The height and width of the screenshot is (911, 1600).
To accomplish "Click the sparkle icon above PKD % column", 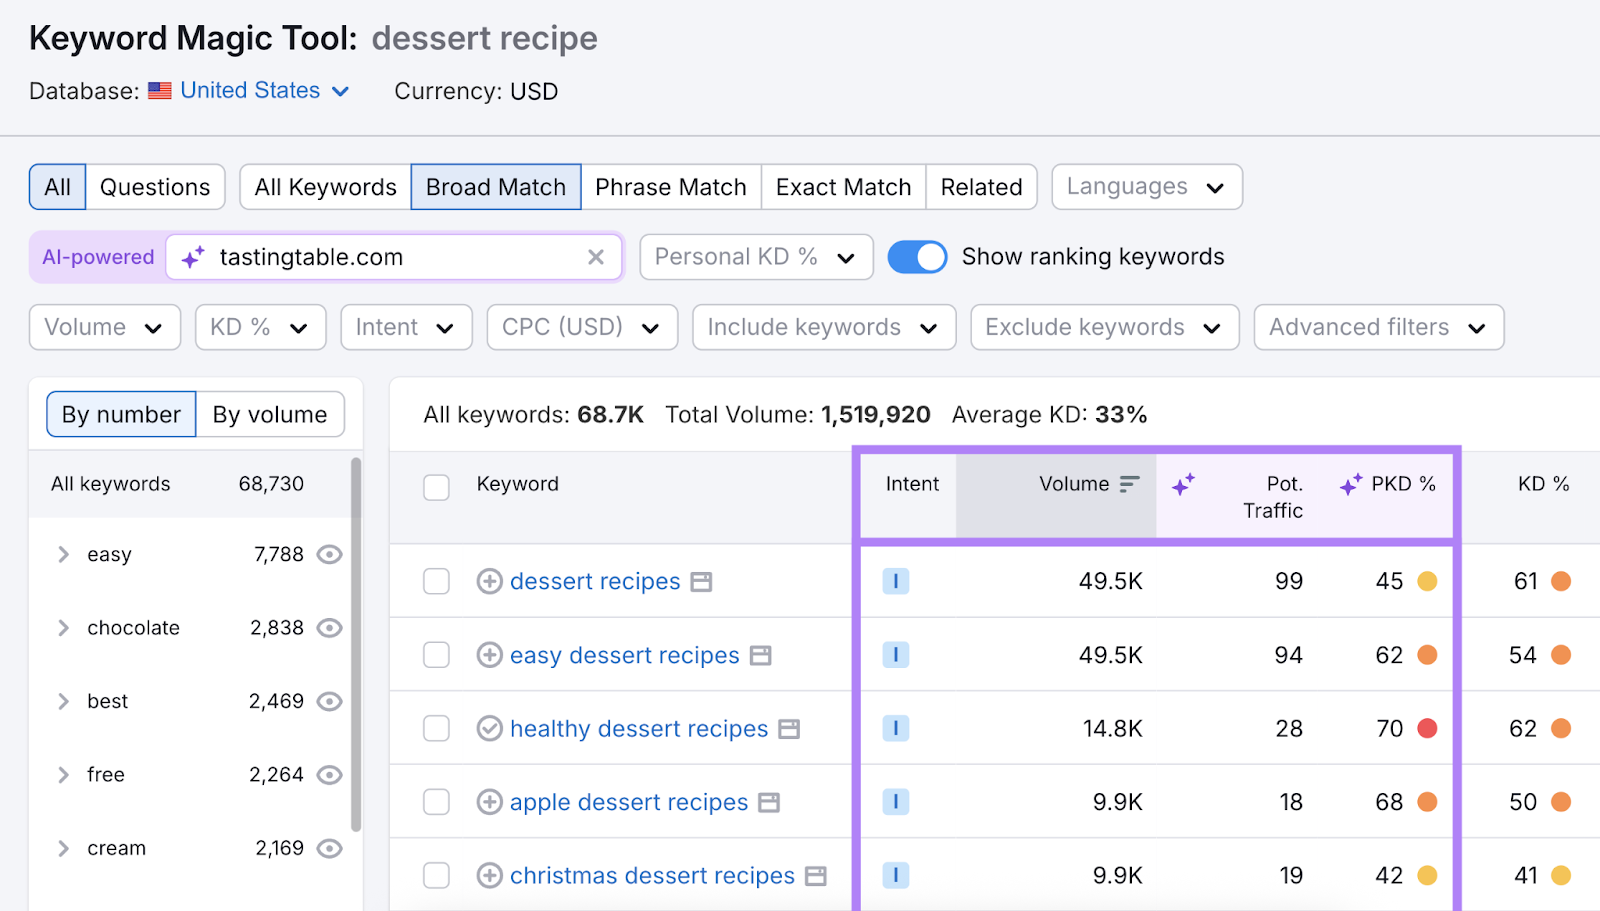I will point(1351,483).
